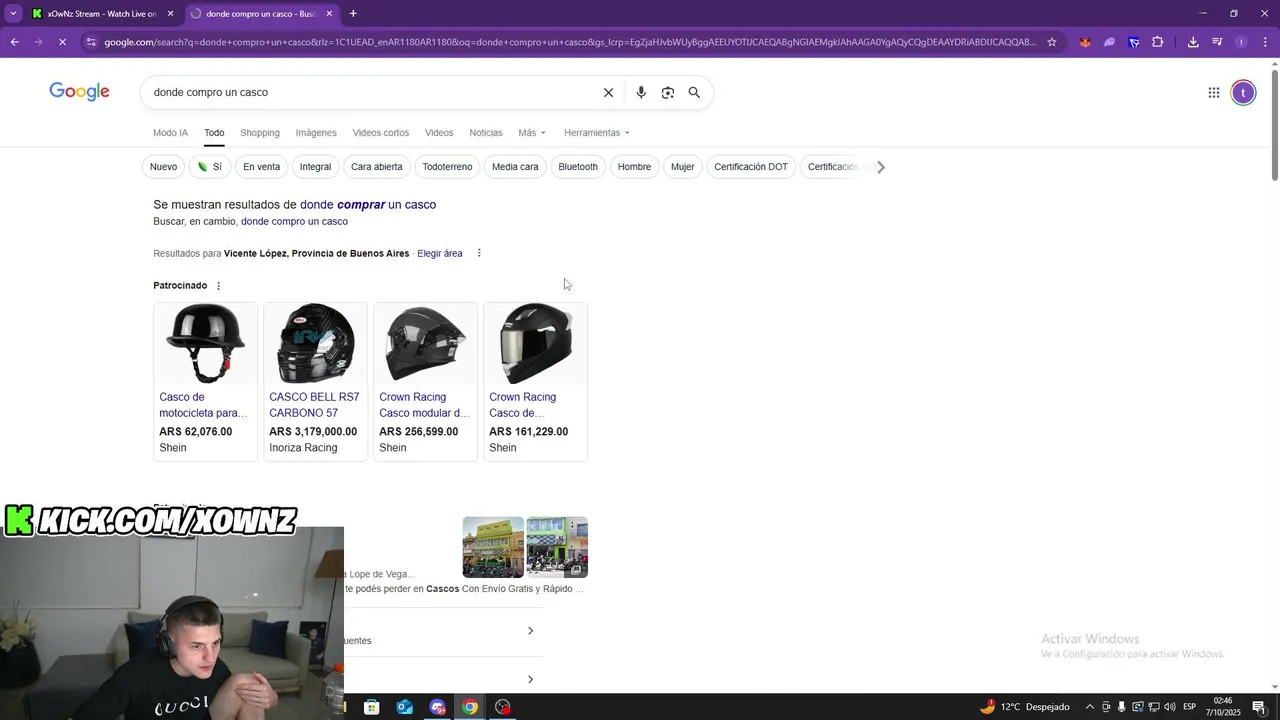Switch to the Noticias tab
Image resolution: width=1280 pixels, height=720 pixels.
click(486, 133)
